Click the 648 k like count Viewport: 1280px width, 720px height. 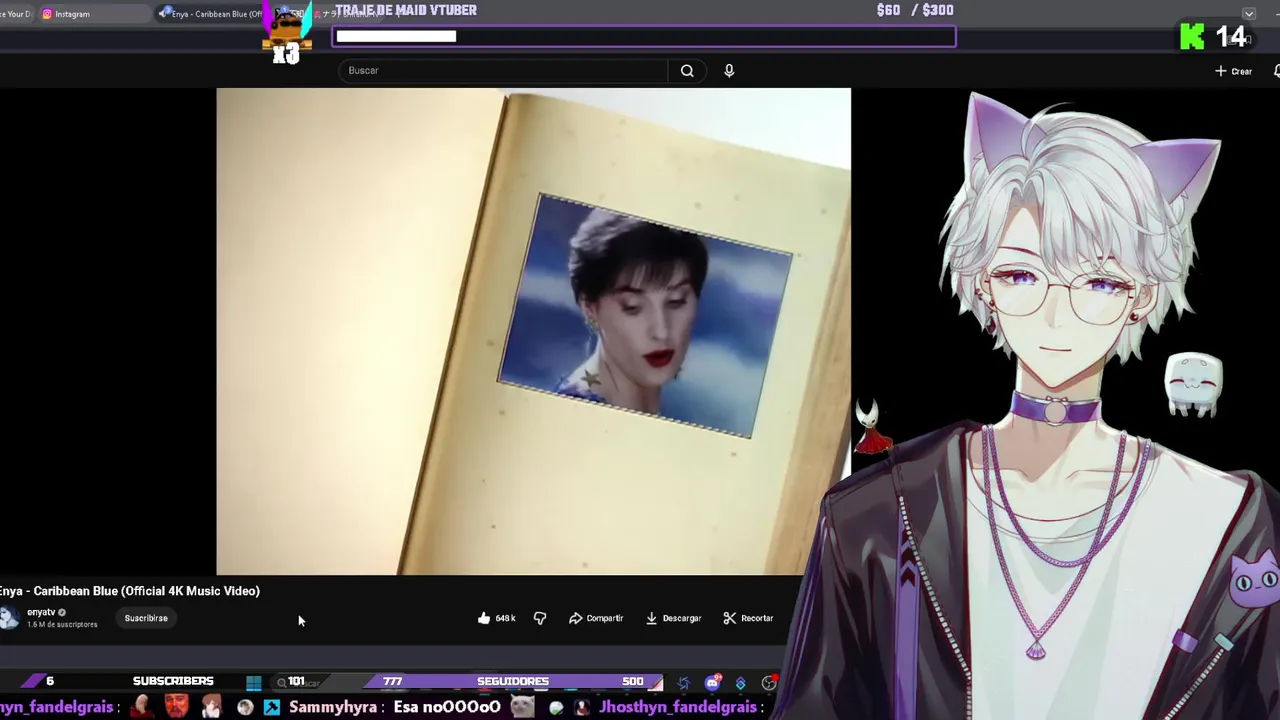[x=505, y=618]
